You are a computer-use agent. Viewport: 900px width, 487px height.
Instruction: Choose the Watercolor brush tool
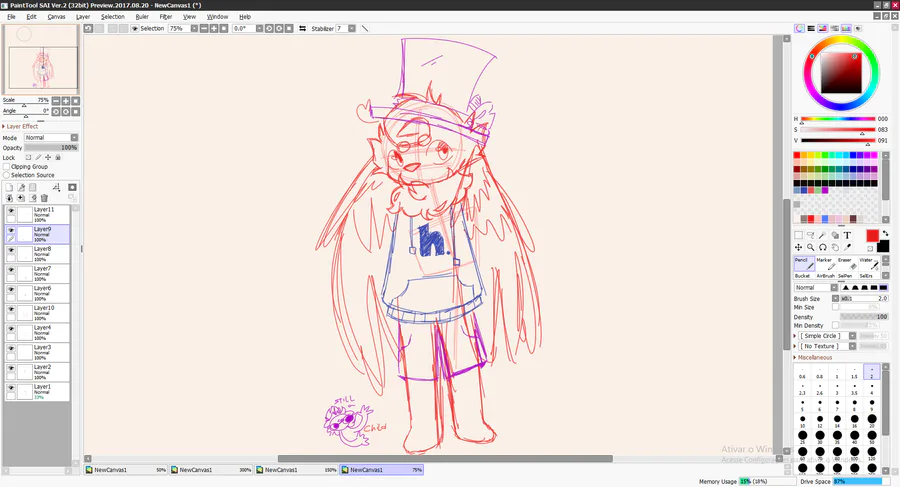[868, 264]
